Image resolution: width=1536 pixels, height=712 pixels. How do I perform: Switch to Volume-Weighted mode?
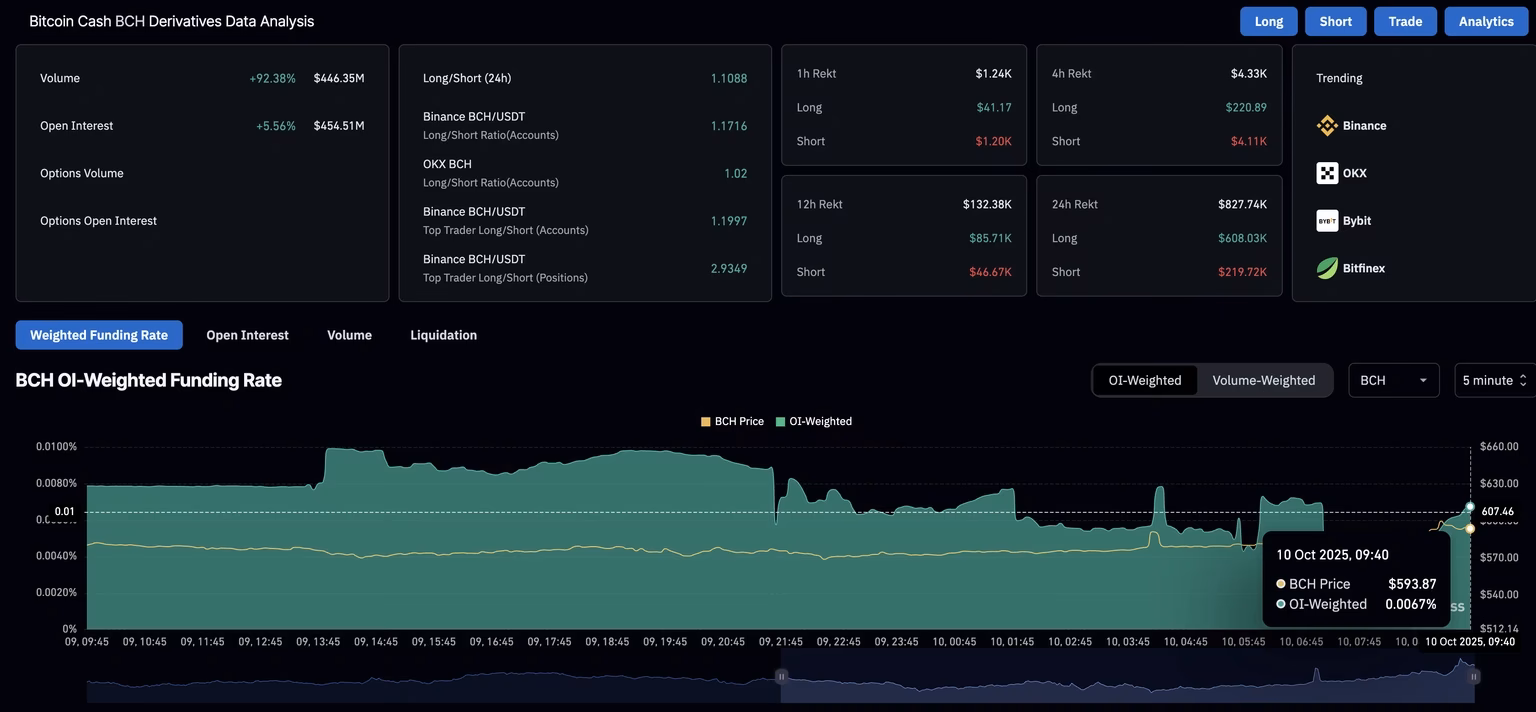pos(1264,378)
